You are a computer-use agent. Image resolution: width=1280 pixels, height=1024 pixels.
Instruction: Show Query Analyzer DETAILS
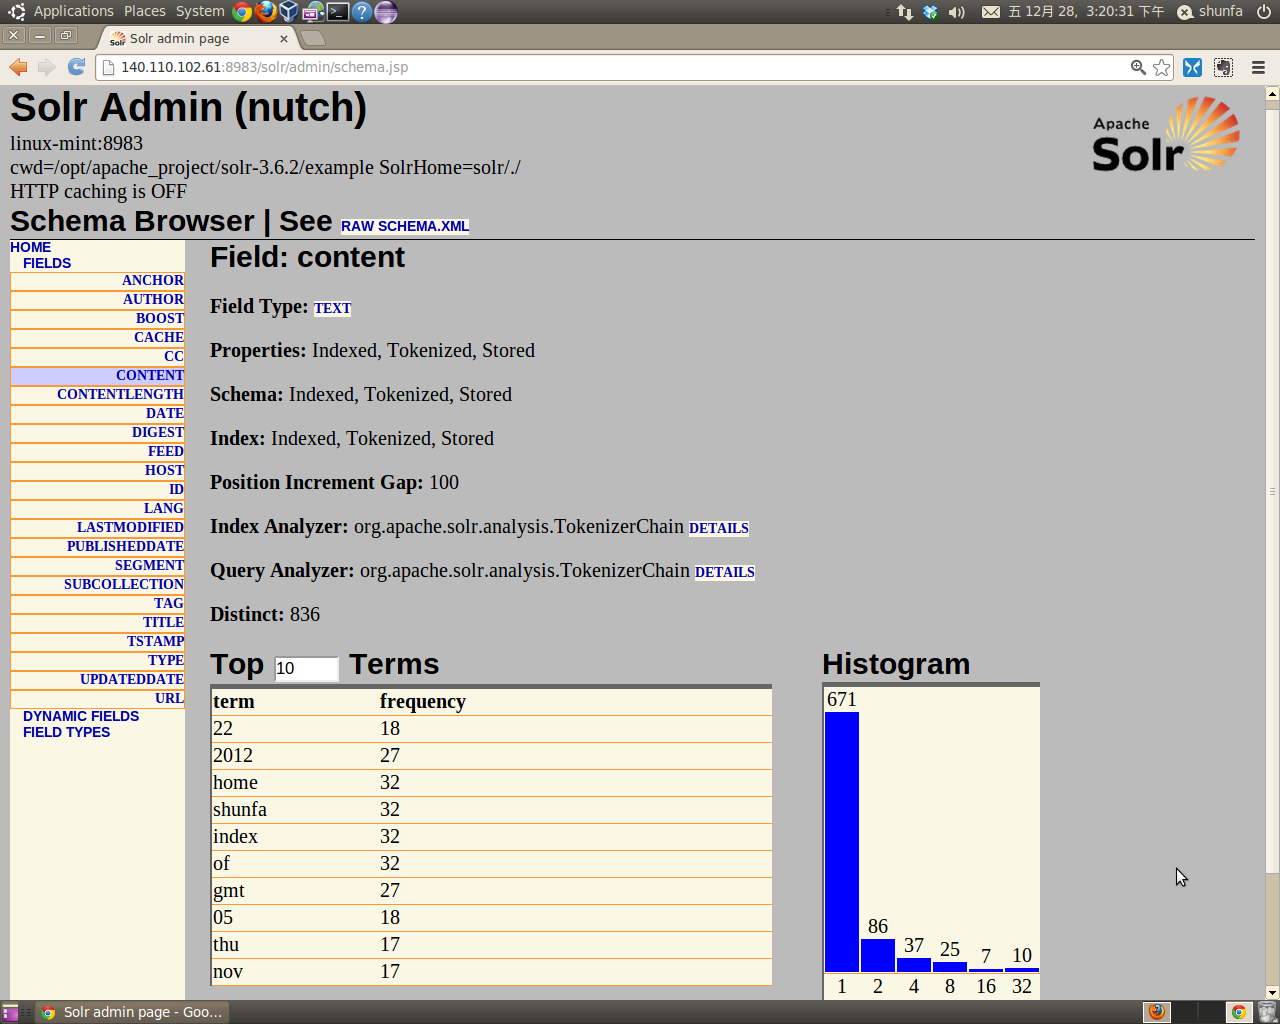(x=724, y=572)
